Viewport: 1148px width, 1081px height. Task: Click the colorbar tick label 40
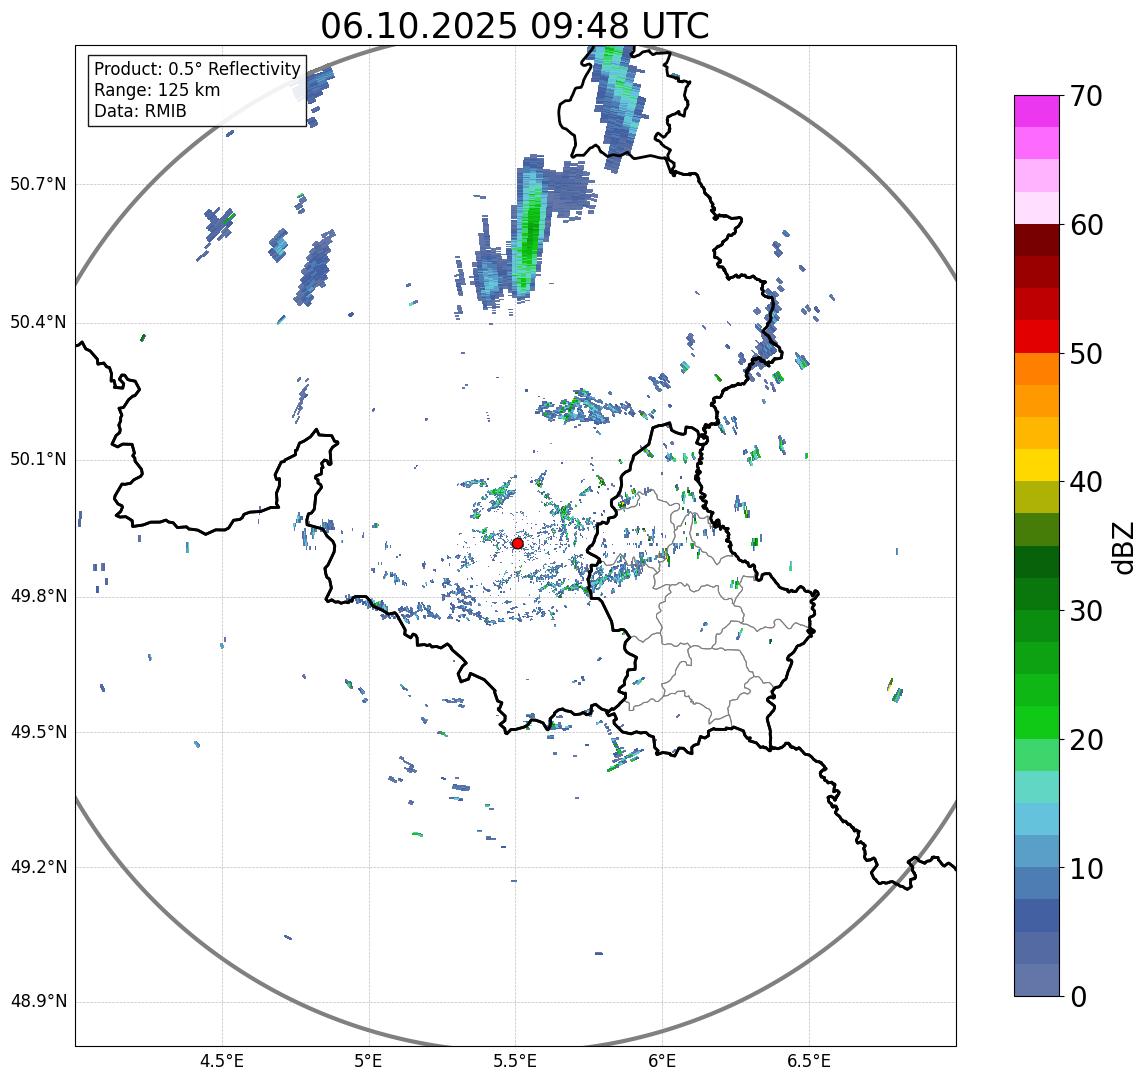pyautogui.click(x=1086, y=482)
